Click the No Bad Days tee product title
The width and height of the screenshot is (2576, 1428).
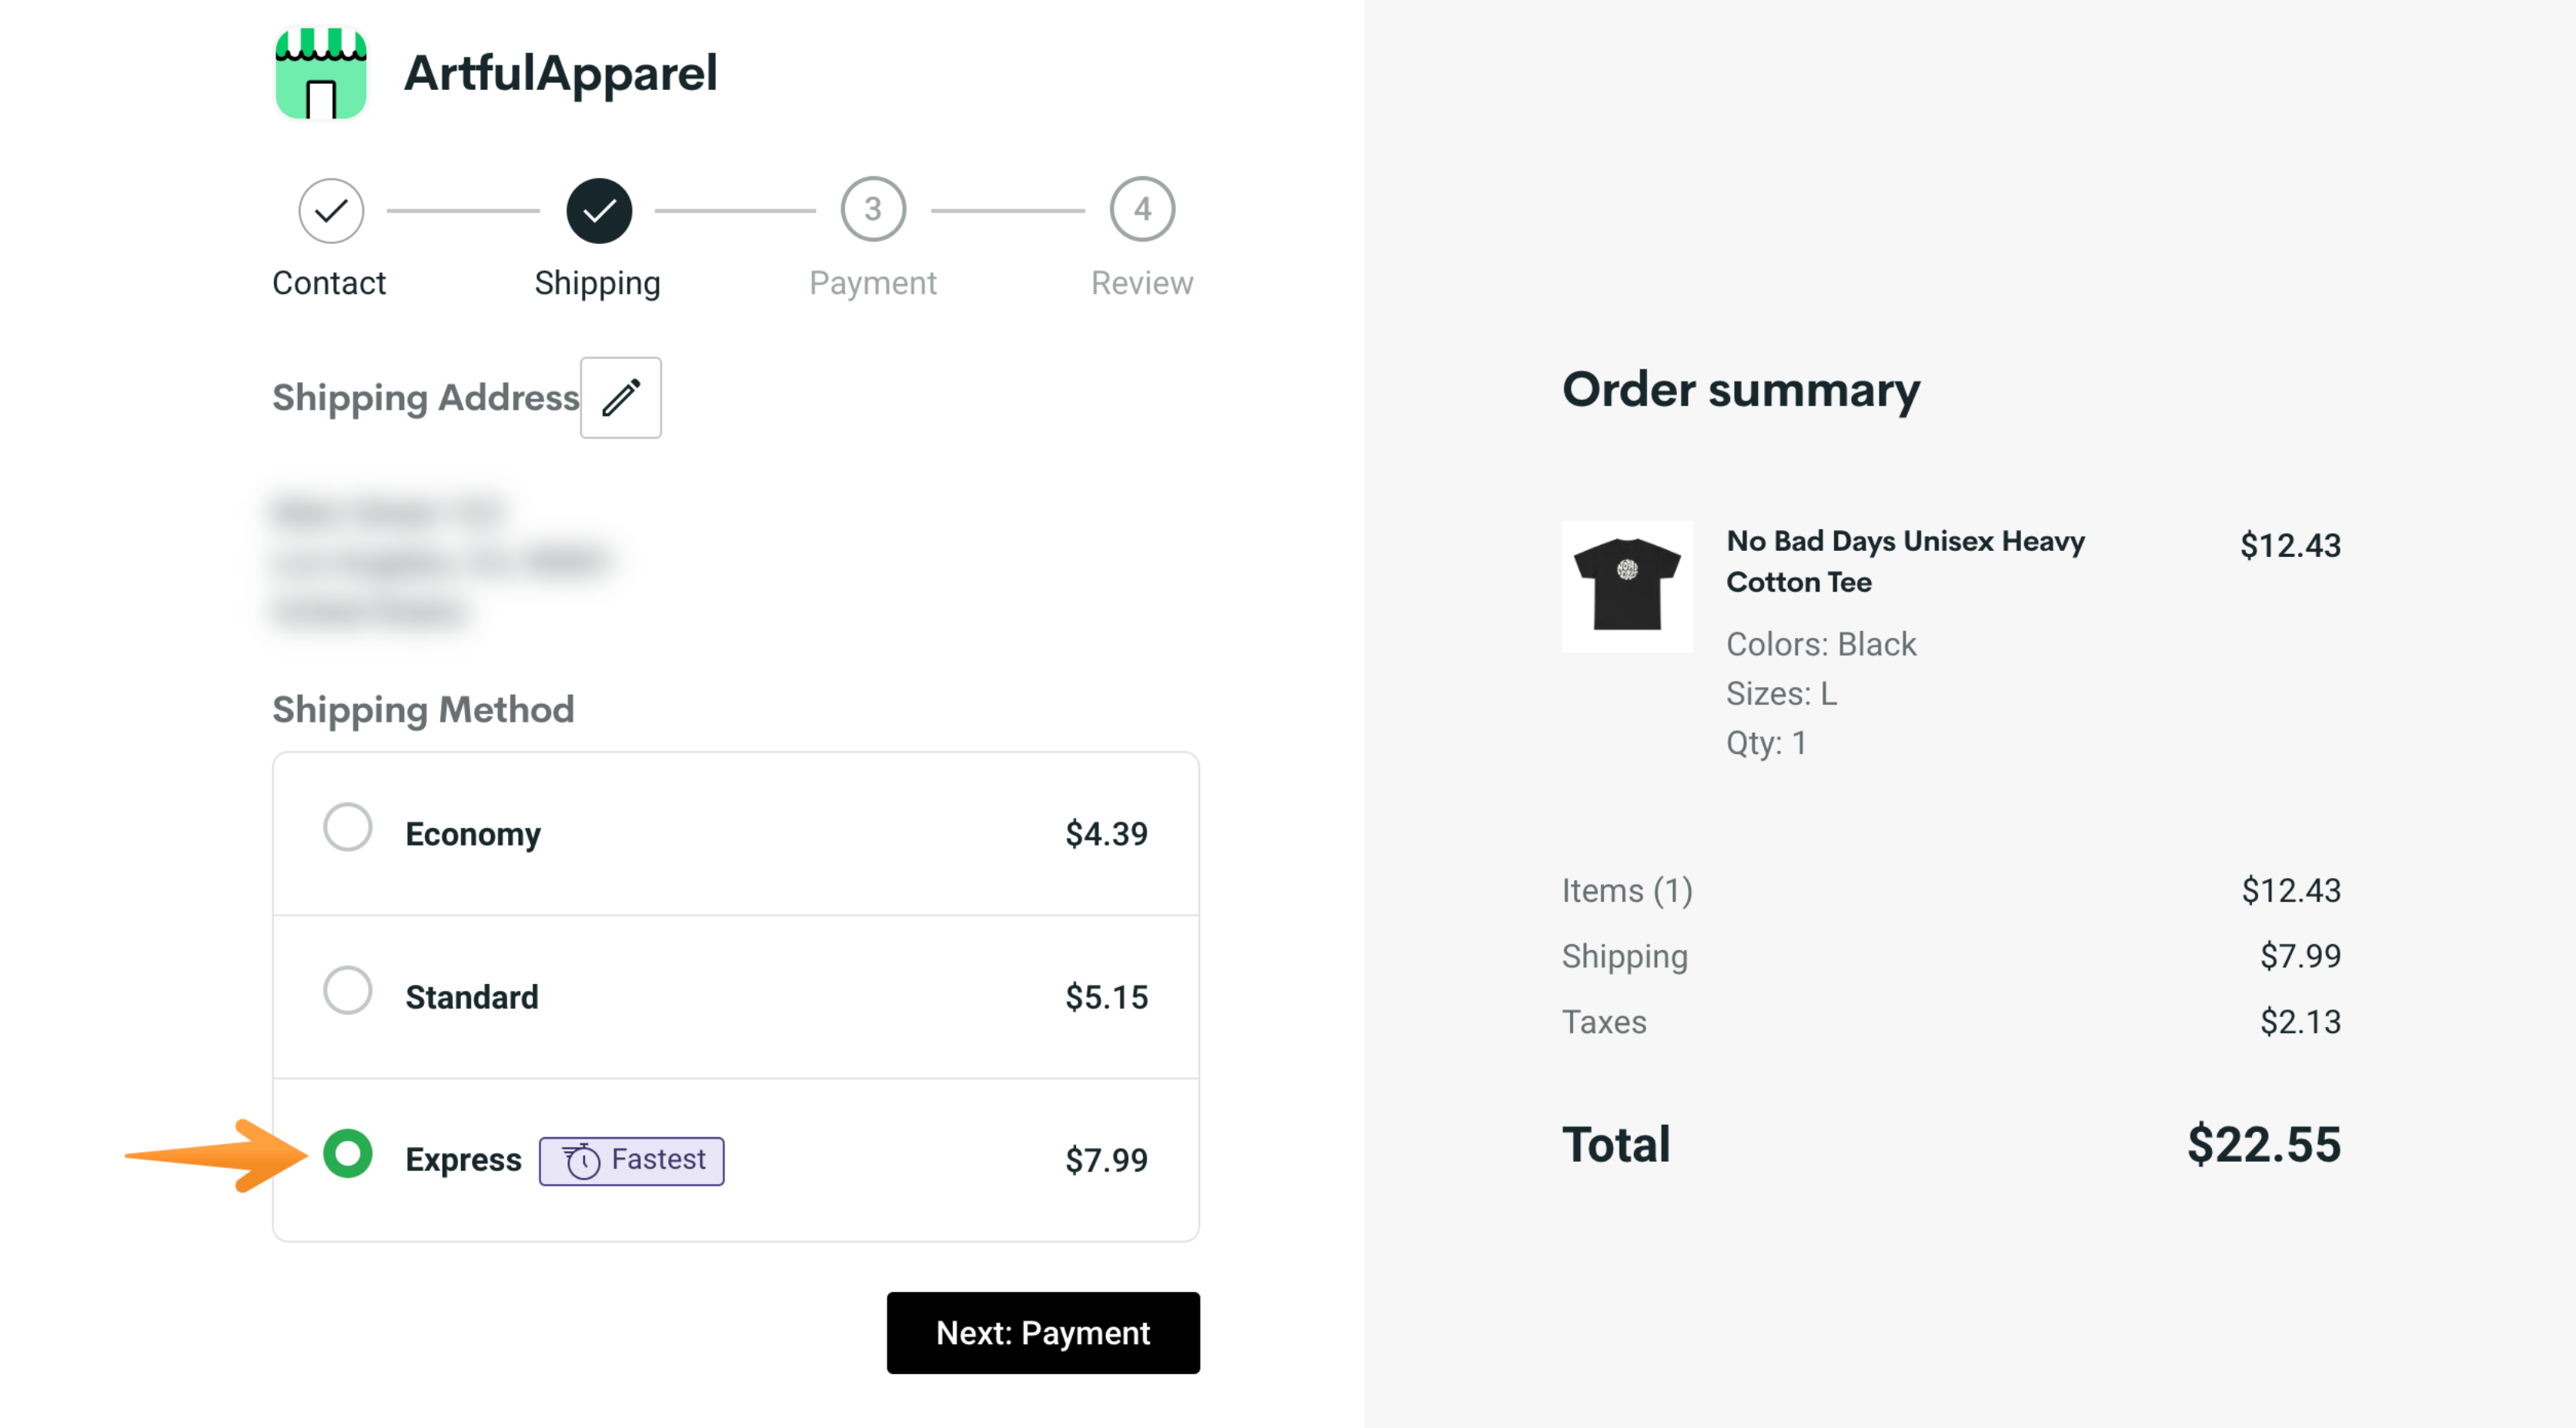tap(1906, 561)
